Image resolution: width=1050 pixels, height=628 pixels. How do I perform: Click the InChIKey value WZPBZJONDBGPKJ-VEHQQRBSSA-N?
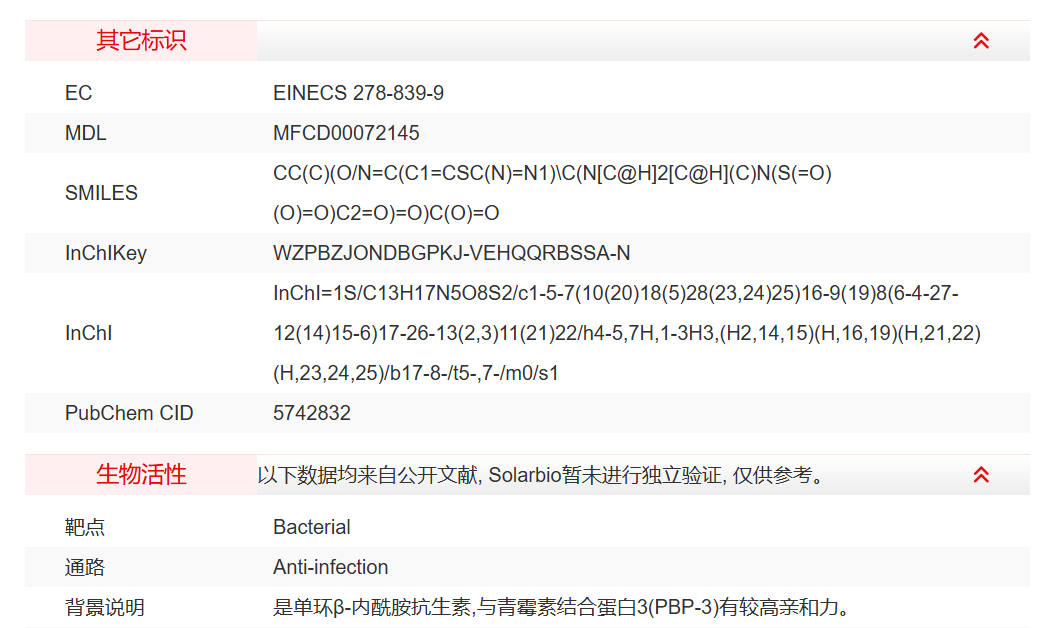[451, 253]
